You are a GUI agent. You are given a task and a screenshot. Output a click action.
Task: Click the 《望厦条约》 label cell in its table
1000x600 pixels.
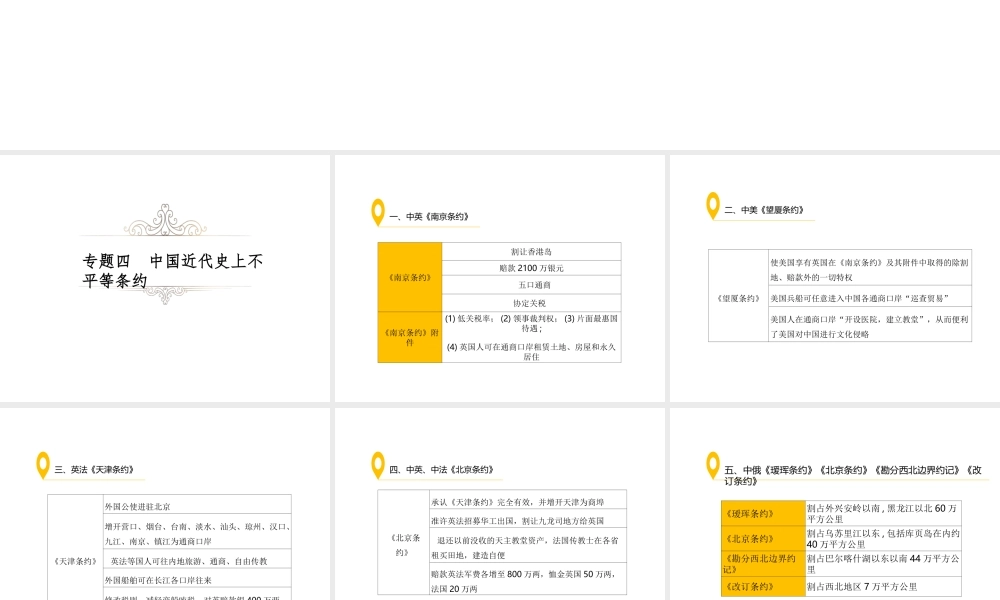pos(738,298)
